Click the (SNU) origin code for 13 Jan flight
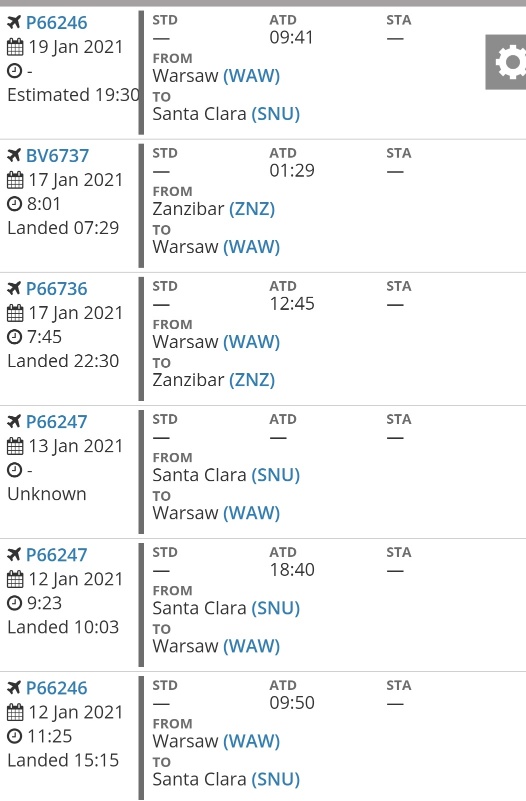The width and height of the screenshot is (526, 801). coord(275,475)
